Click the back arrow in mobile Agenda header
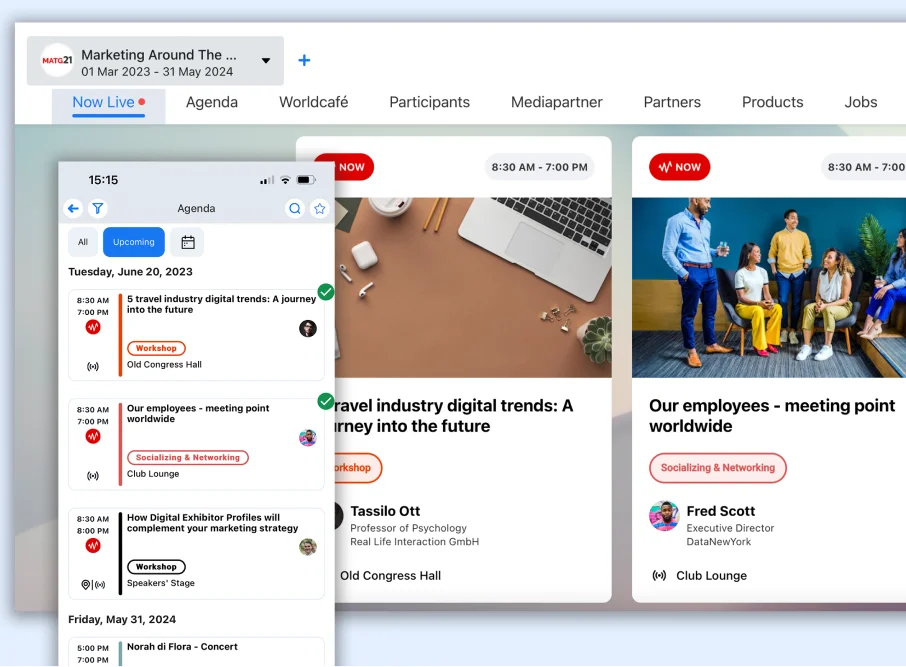906x667 pixels. (x=73, y=208)
